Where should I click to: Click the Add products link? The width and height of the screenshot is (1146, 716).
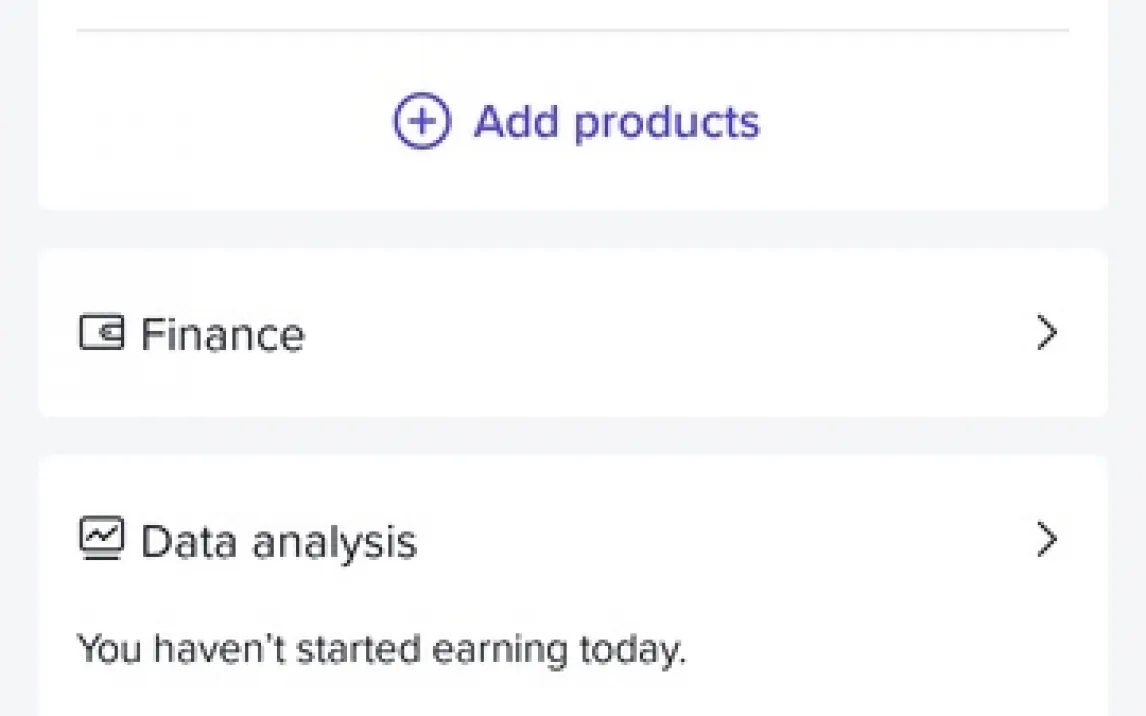[x=577, y=121]
